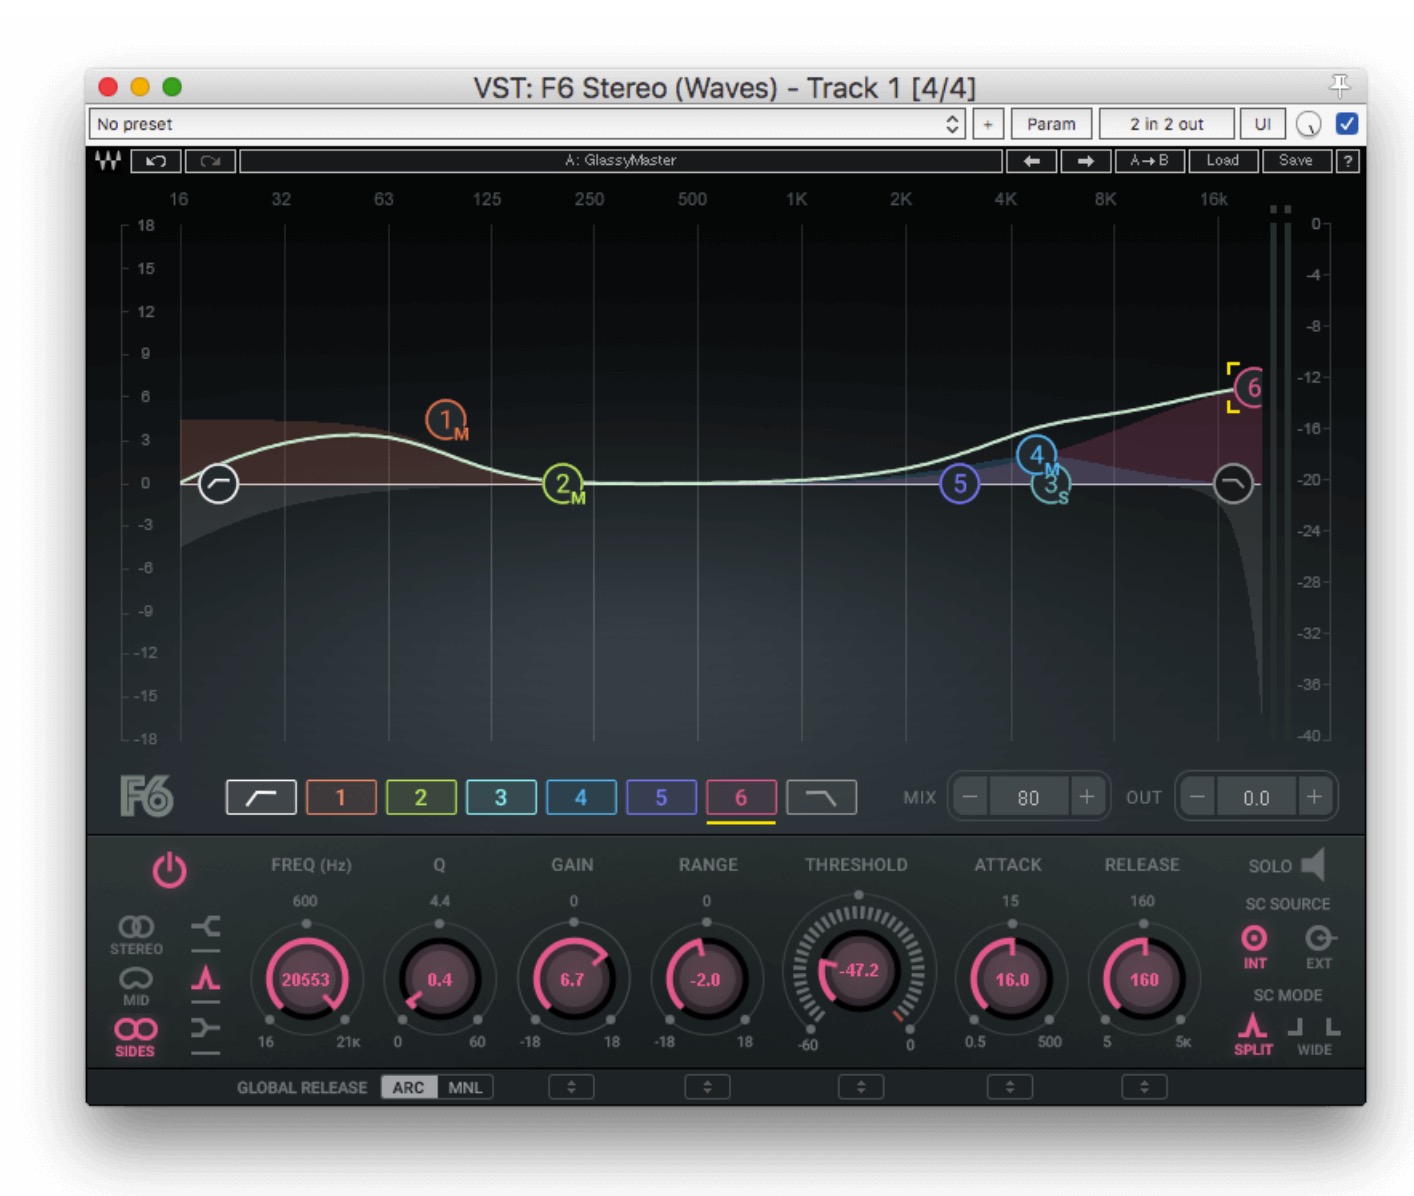This screenshot has width=1414, height=1196.
Task: Set sidechain source to EXT
Action: click(1319, 946)
